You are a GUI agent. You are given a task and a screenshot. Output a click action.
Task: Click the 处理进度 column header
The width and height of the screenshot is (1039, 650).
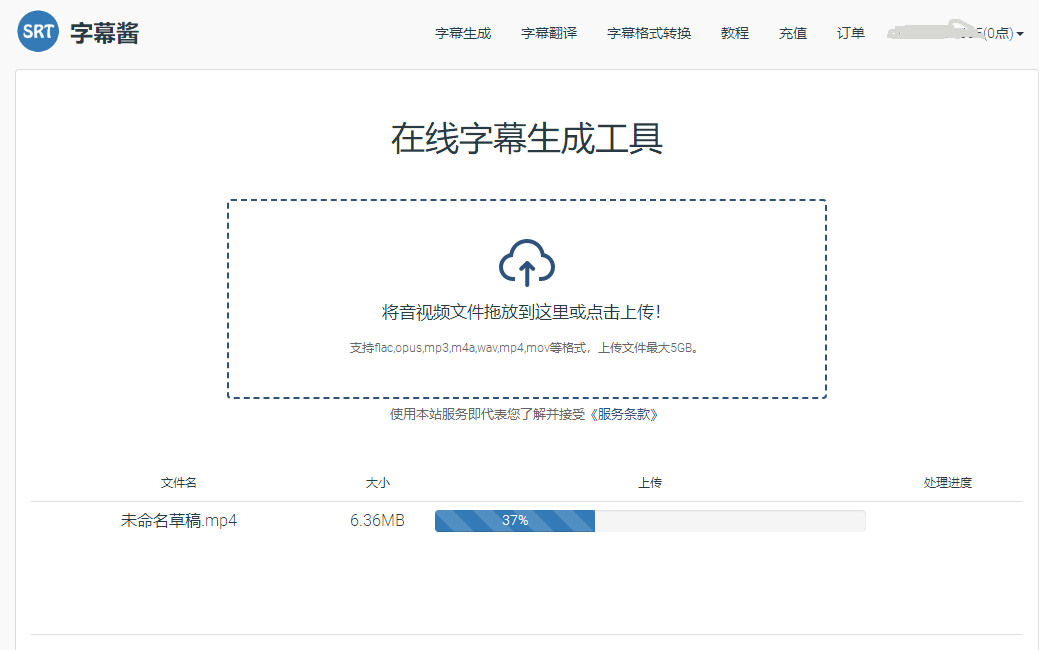(x=947, y=482)
